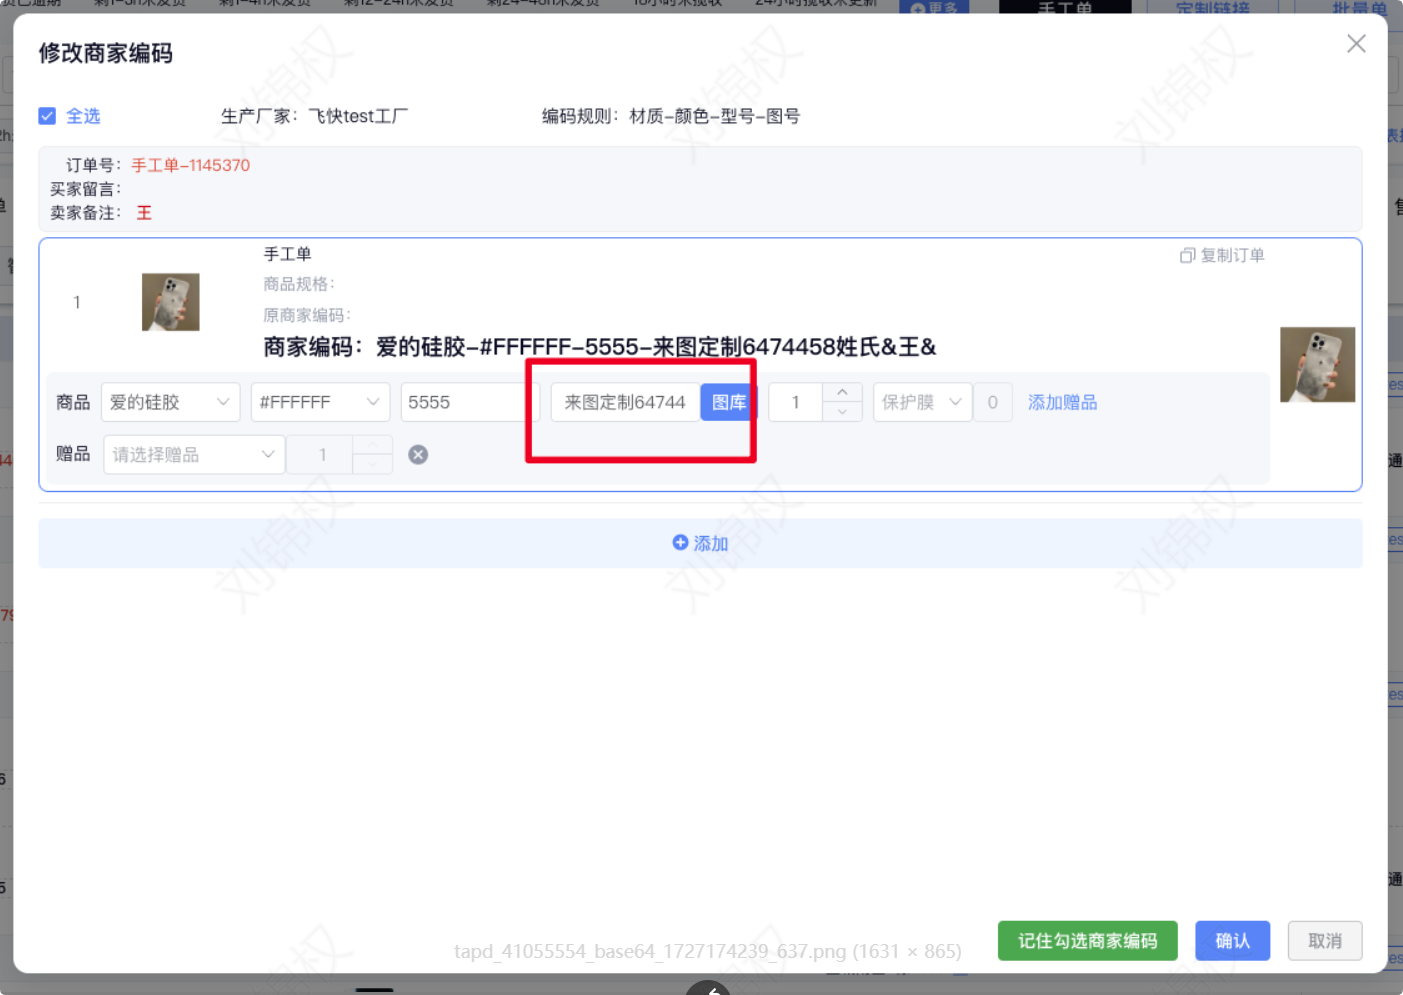Click the 编码规则 rule text
Viewport: 1403px width, 995px height.
pos(670,116)
